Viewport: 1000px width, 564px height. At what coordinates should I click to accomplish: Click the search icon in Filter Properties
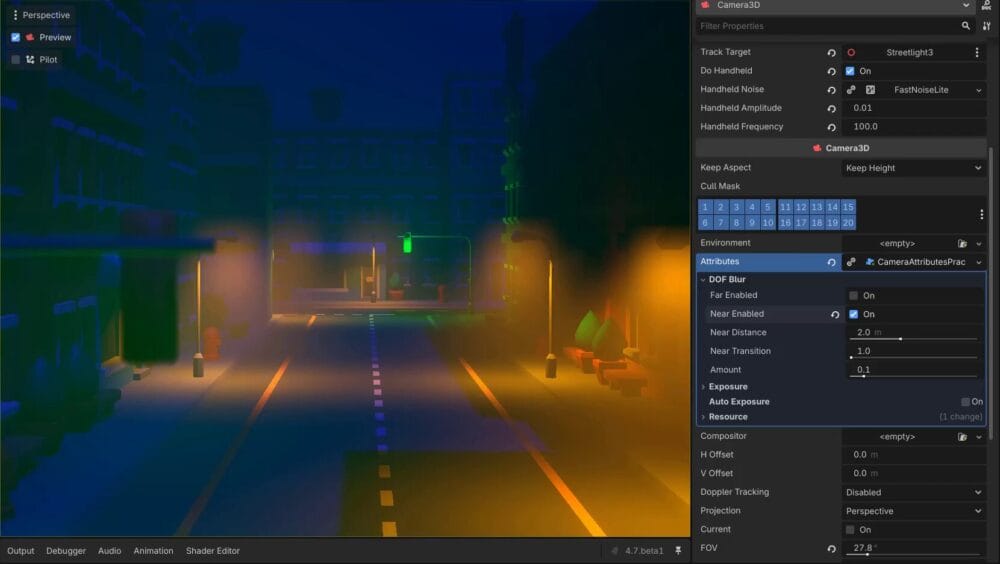[966, 26]
